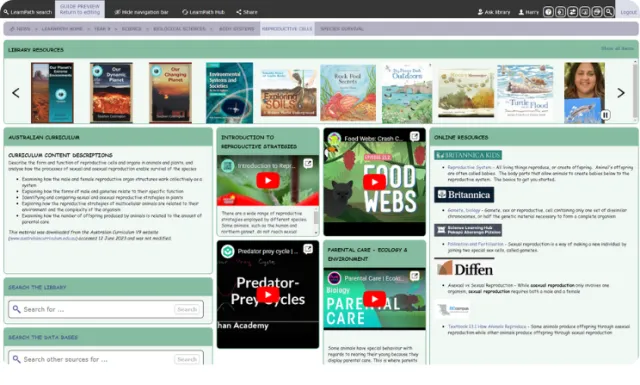Open Food Webs video in new window
The image size is (640, 385).
(414, 136)
